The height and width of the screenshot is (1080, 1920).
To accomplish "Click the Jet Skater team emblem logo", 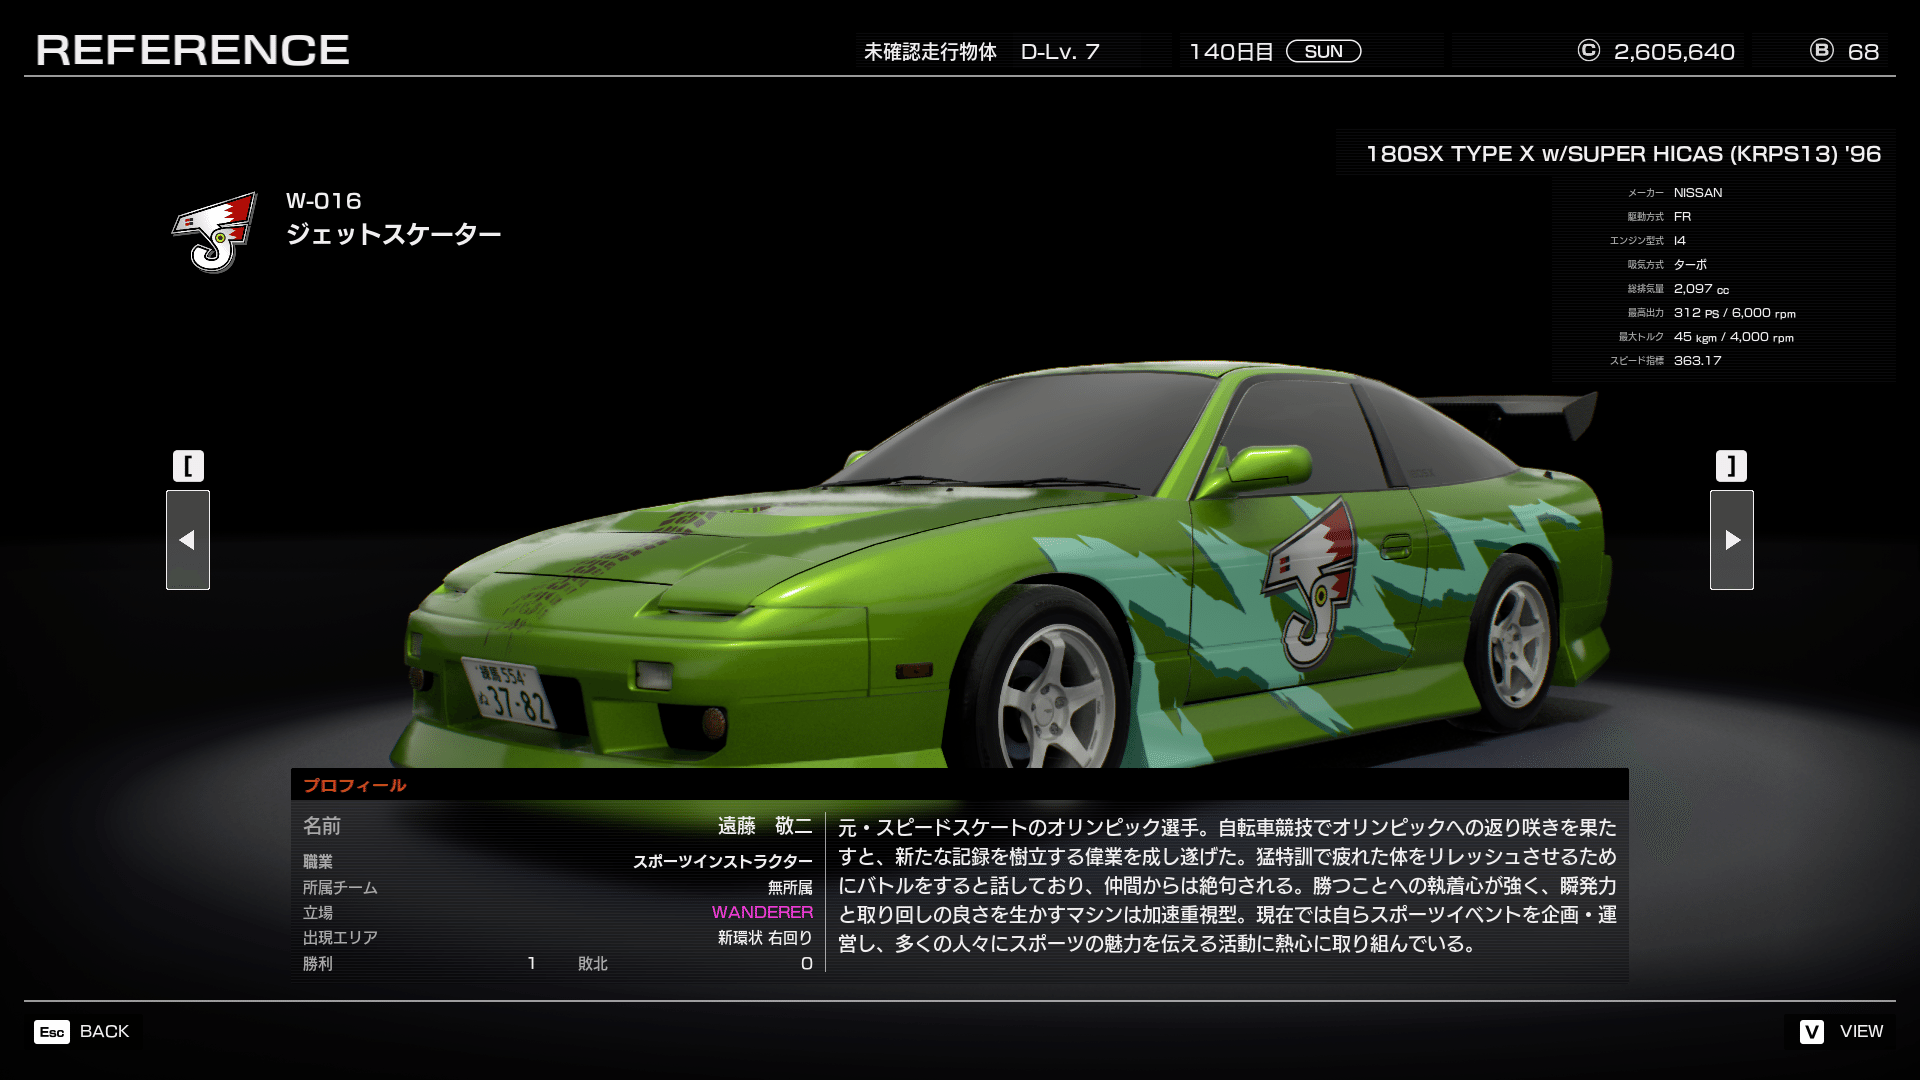I will [x=214, y=232].
